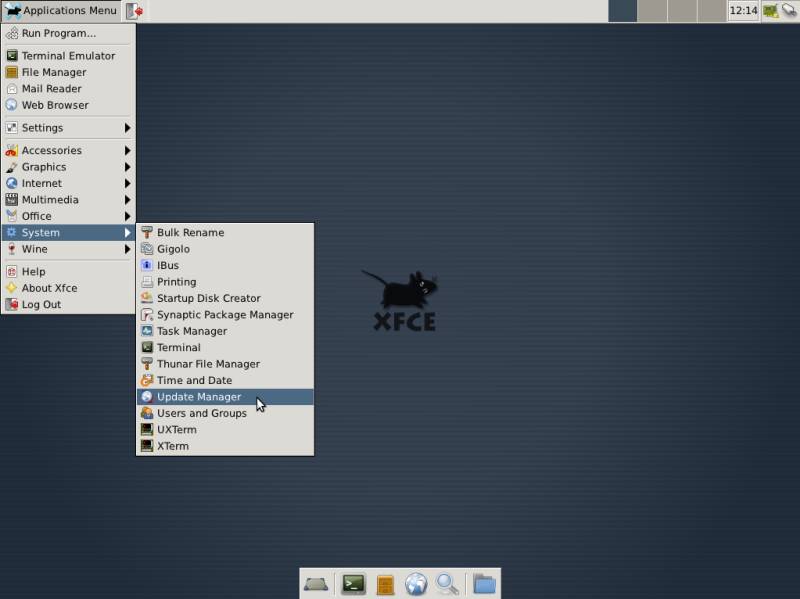Expand the Wine submenu arrow
The width and height of the screenshot is (800, 599).
[128, 249]
